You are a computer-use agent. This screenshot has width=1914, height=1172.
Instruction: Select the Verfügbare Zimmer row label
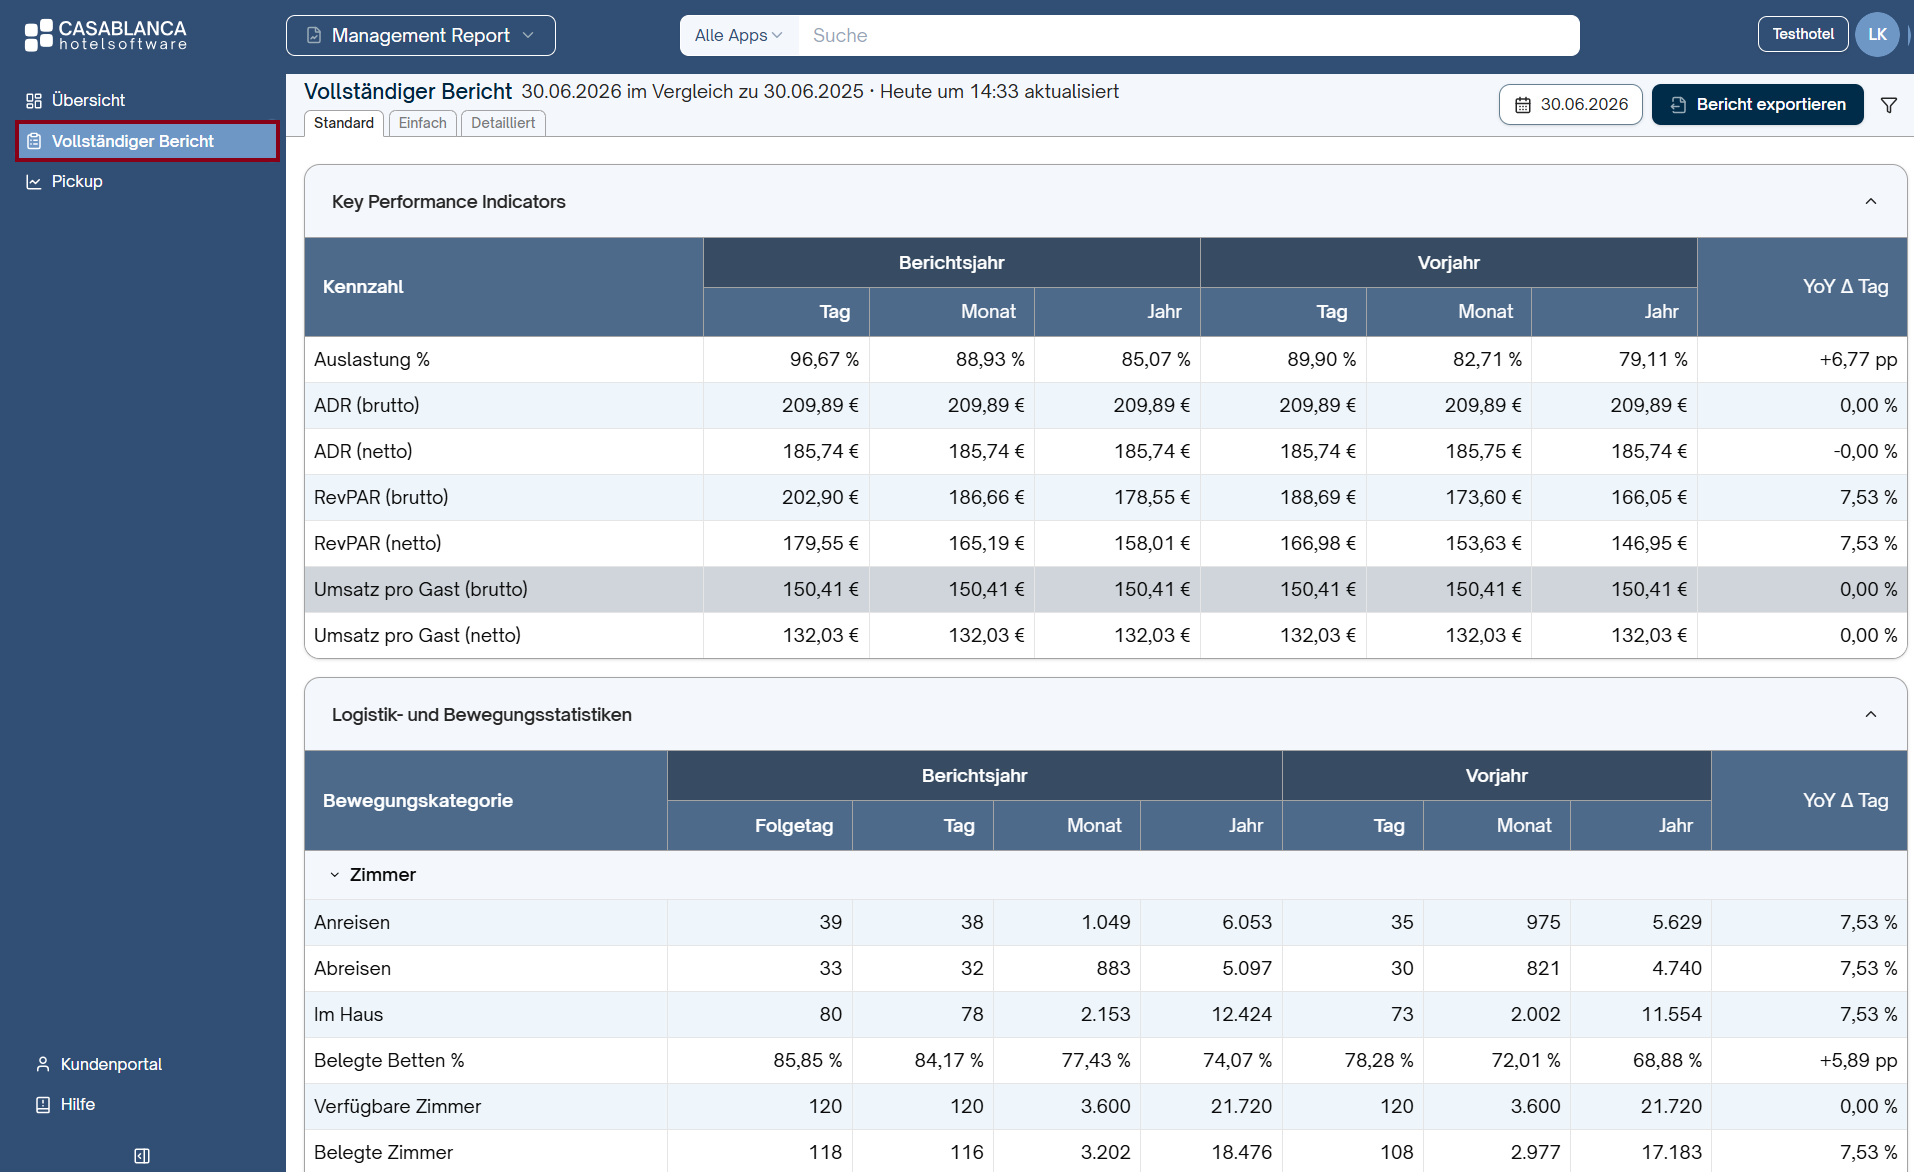pos(397,1106)
